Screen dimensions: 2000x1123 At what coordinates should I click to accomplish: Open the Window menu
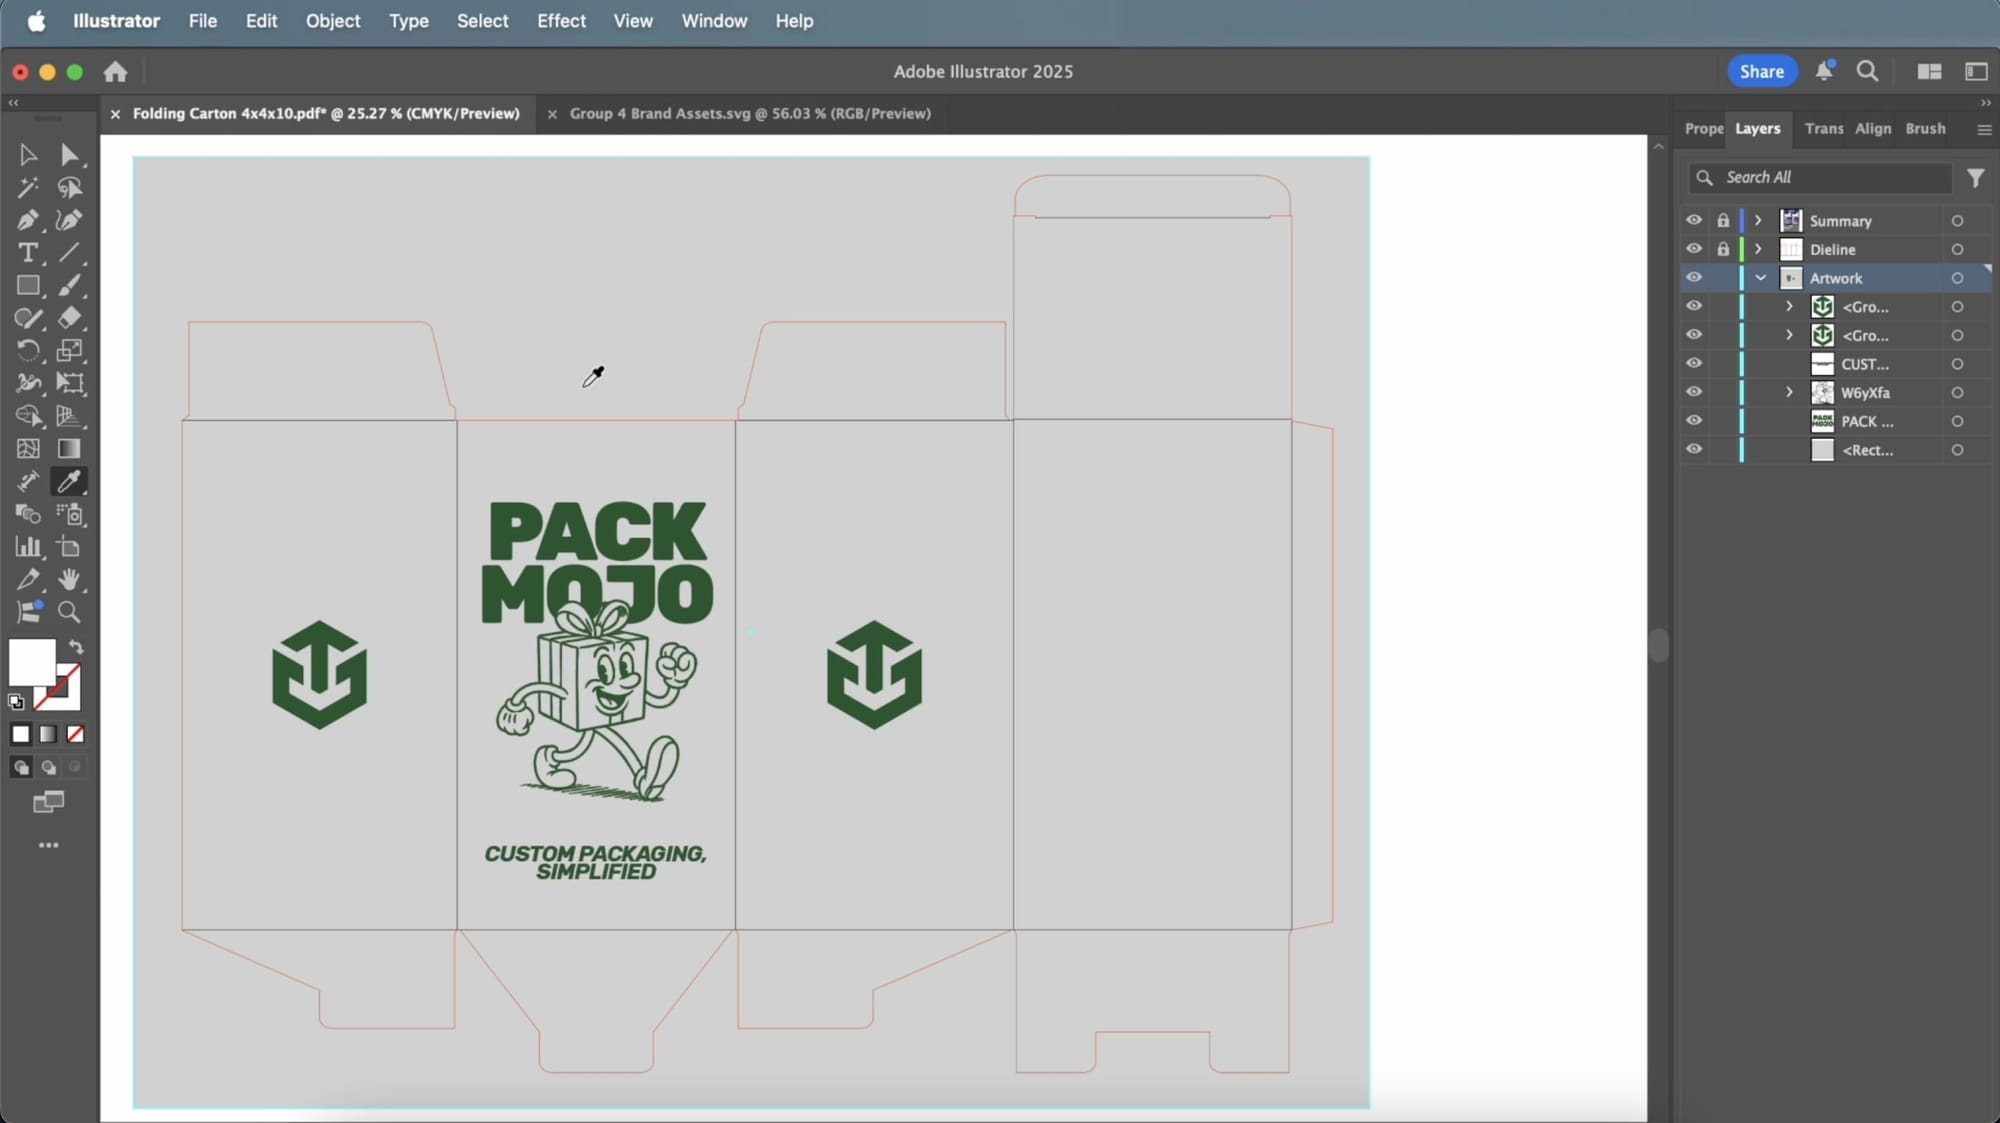714,21
